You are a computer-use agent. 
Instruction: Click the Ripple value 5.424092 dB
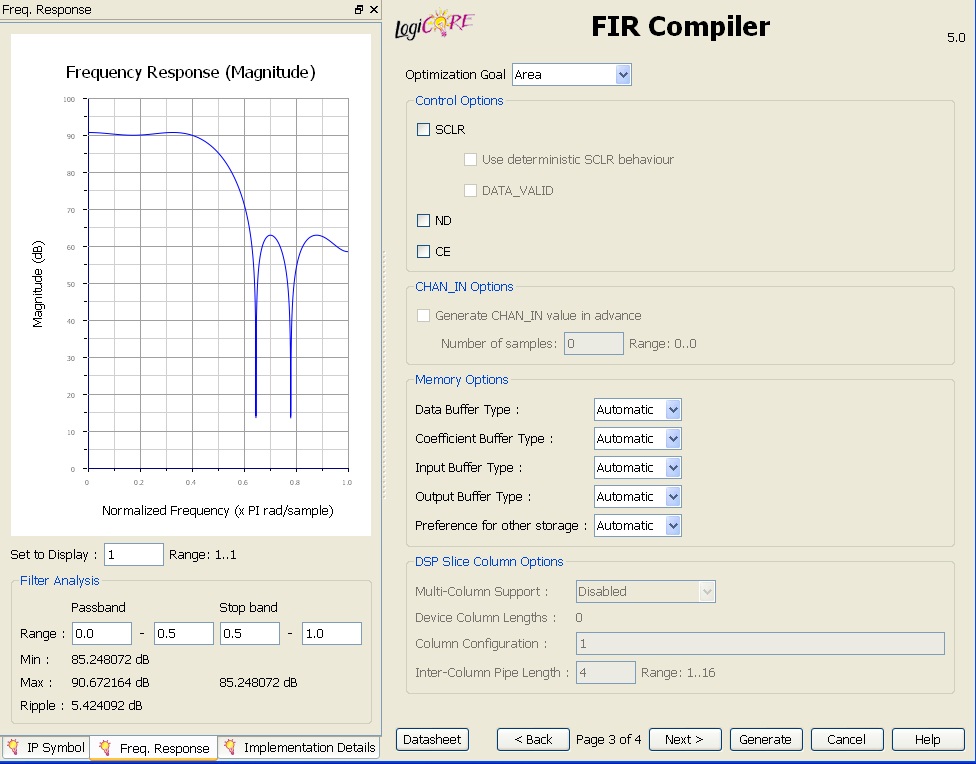pyautogui.click(x=106, y=705)
